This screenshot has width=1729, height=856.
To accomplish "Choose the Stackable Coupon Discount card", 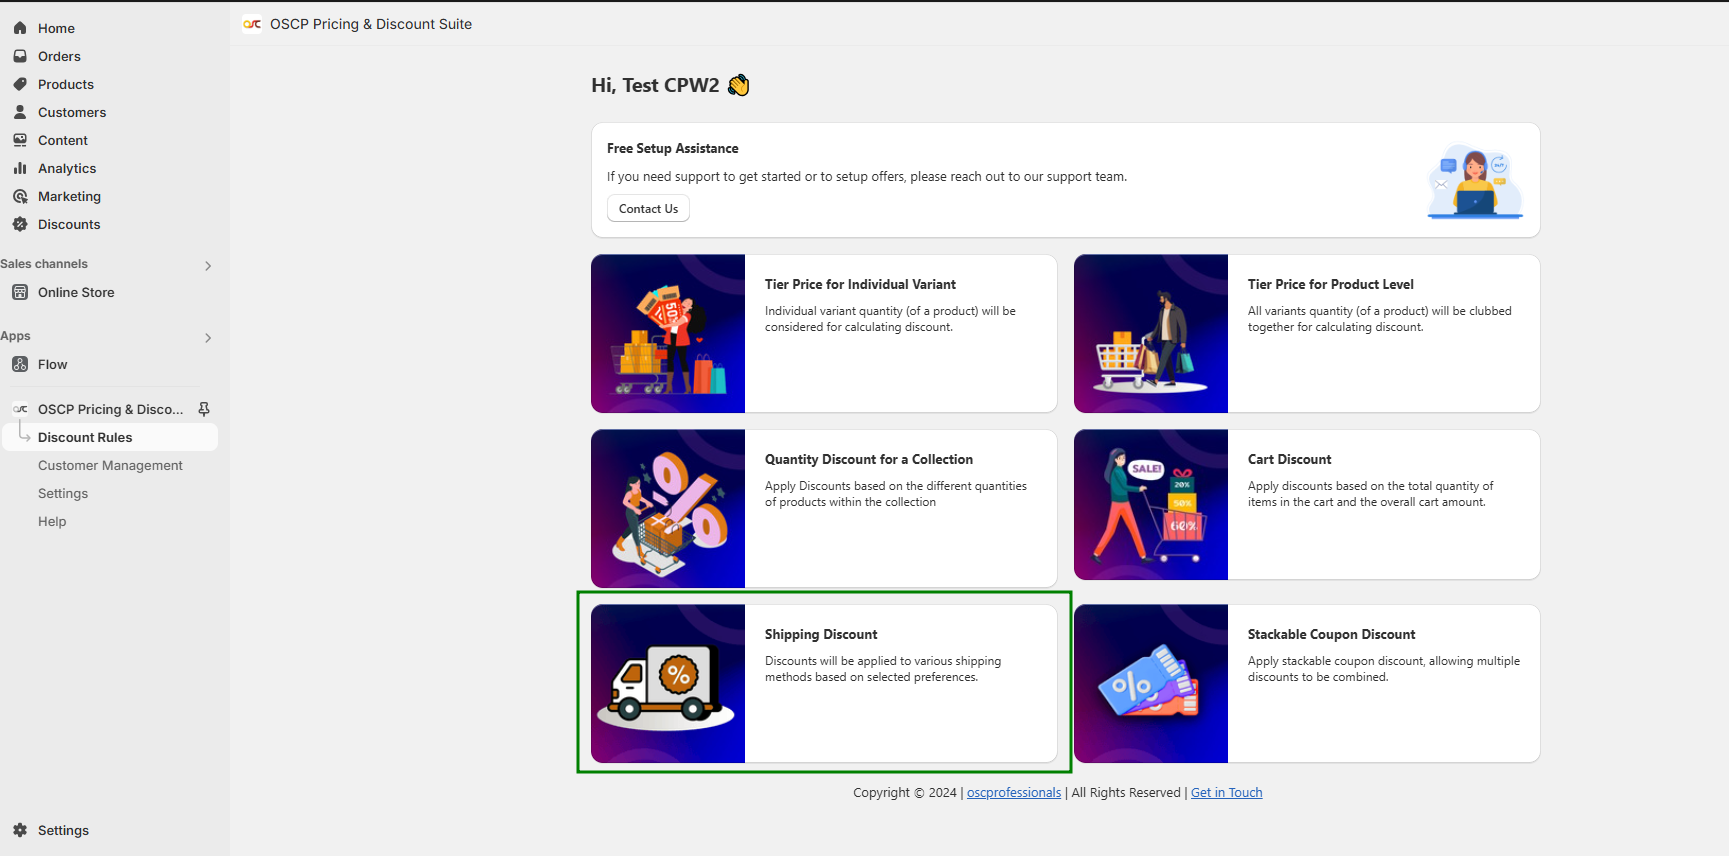I will [1306, 683].
